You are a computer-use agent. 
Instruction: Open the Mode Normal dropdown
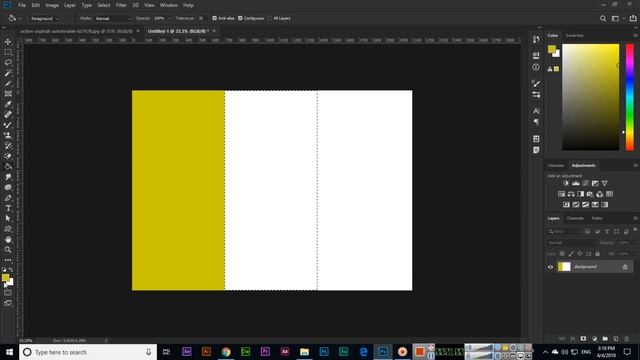(113, 18)
